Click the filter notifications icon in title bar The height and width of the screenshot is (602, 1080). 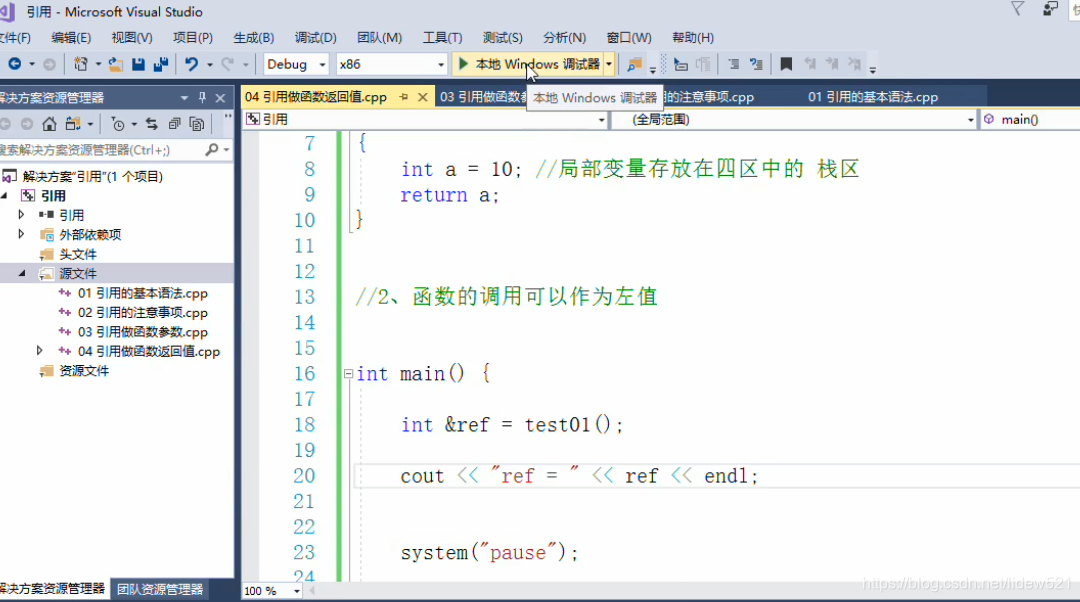coord(1017,8)
